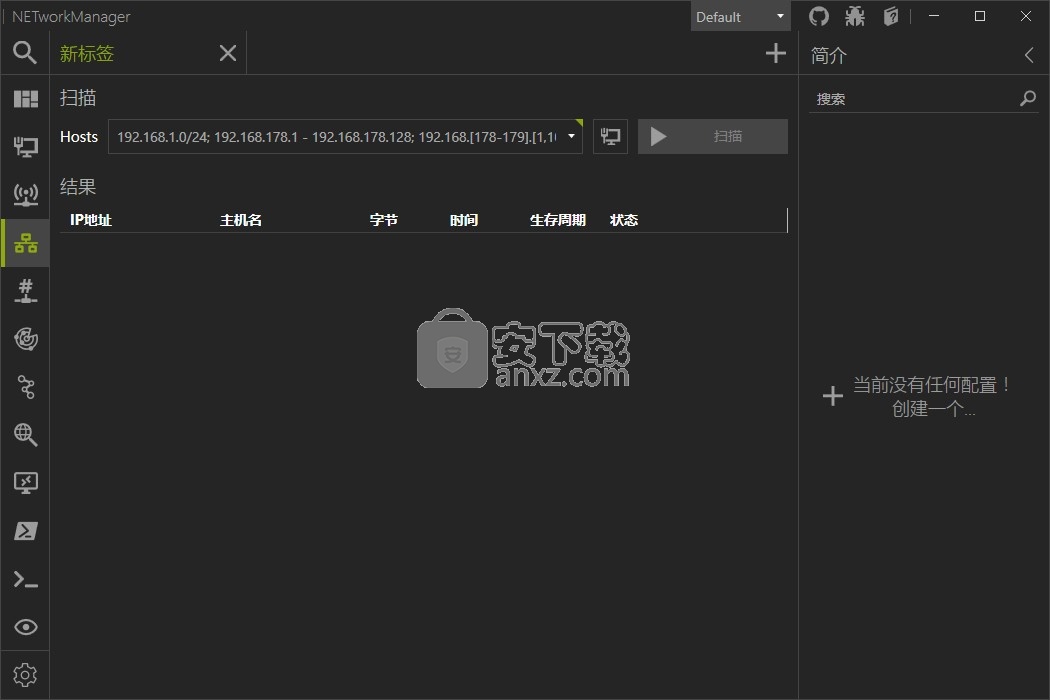Viewport: 1050px width, 700px height.
Task: Collapse the 简介 profile panel chevron
Action: click(x=1029, y=55)
